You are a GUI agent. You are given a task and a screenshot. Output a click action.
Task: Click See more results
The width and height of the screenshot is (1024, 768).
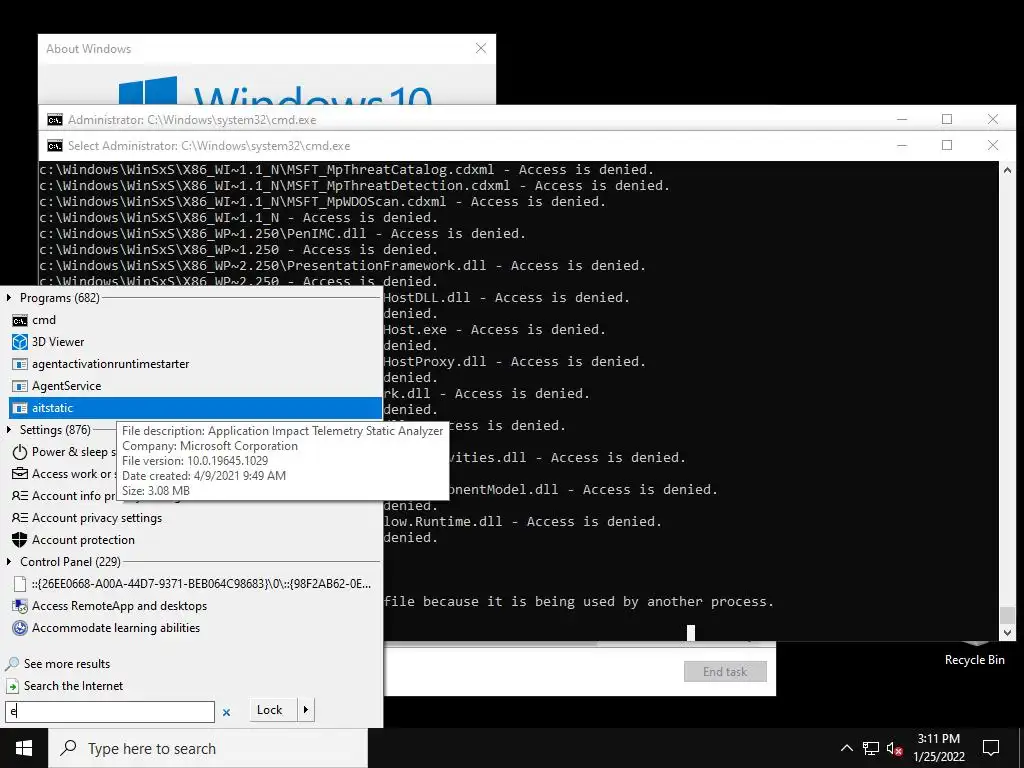tap(67, 664)
